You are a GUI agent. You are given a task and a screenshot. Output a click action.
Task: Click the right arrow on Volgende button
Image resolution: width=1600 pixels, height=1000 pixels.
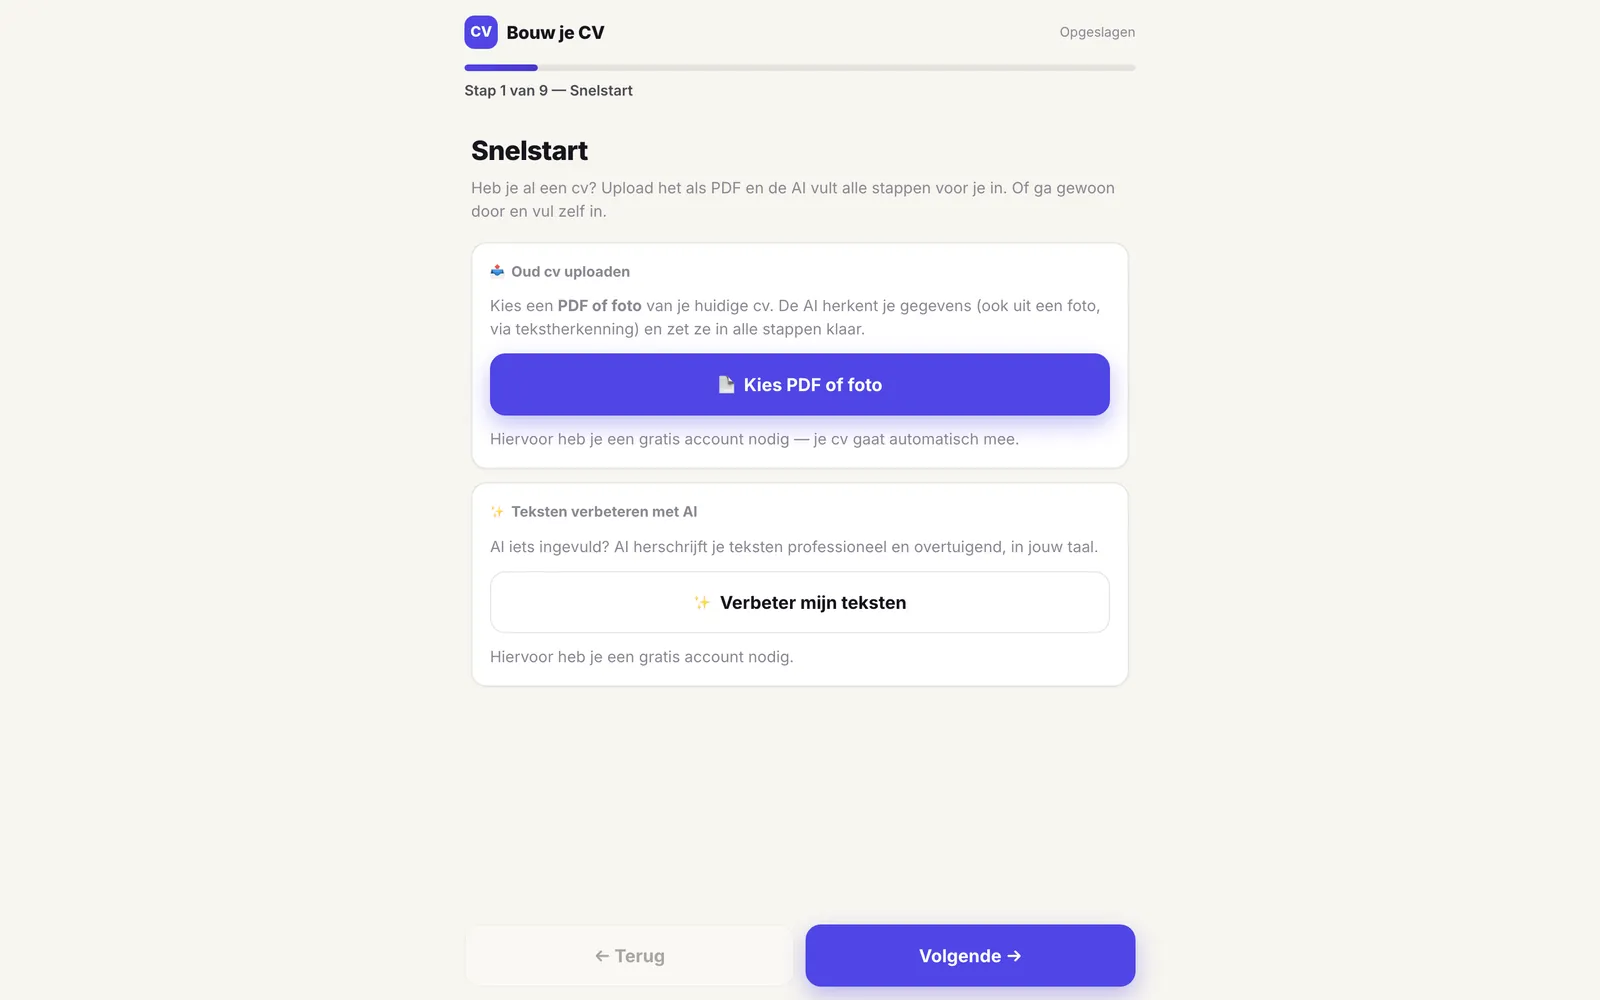(1014, 956)
